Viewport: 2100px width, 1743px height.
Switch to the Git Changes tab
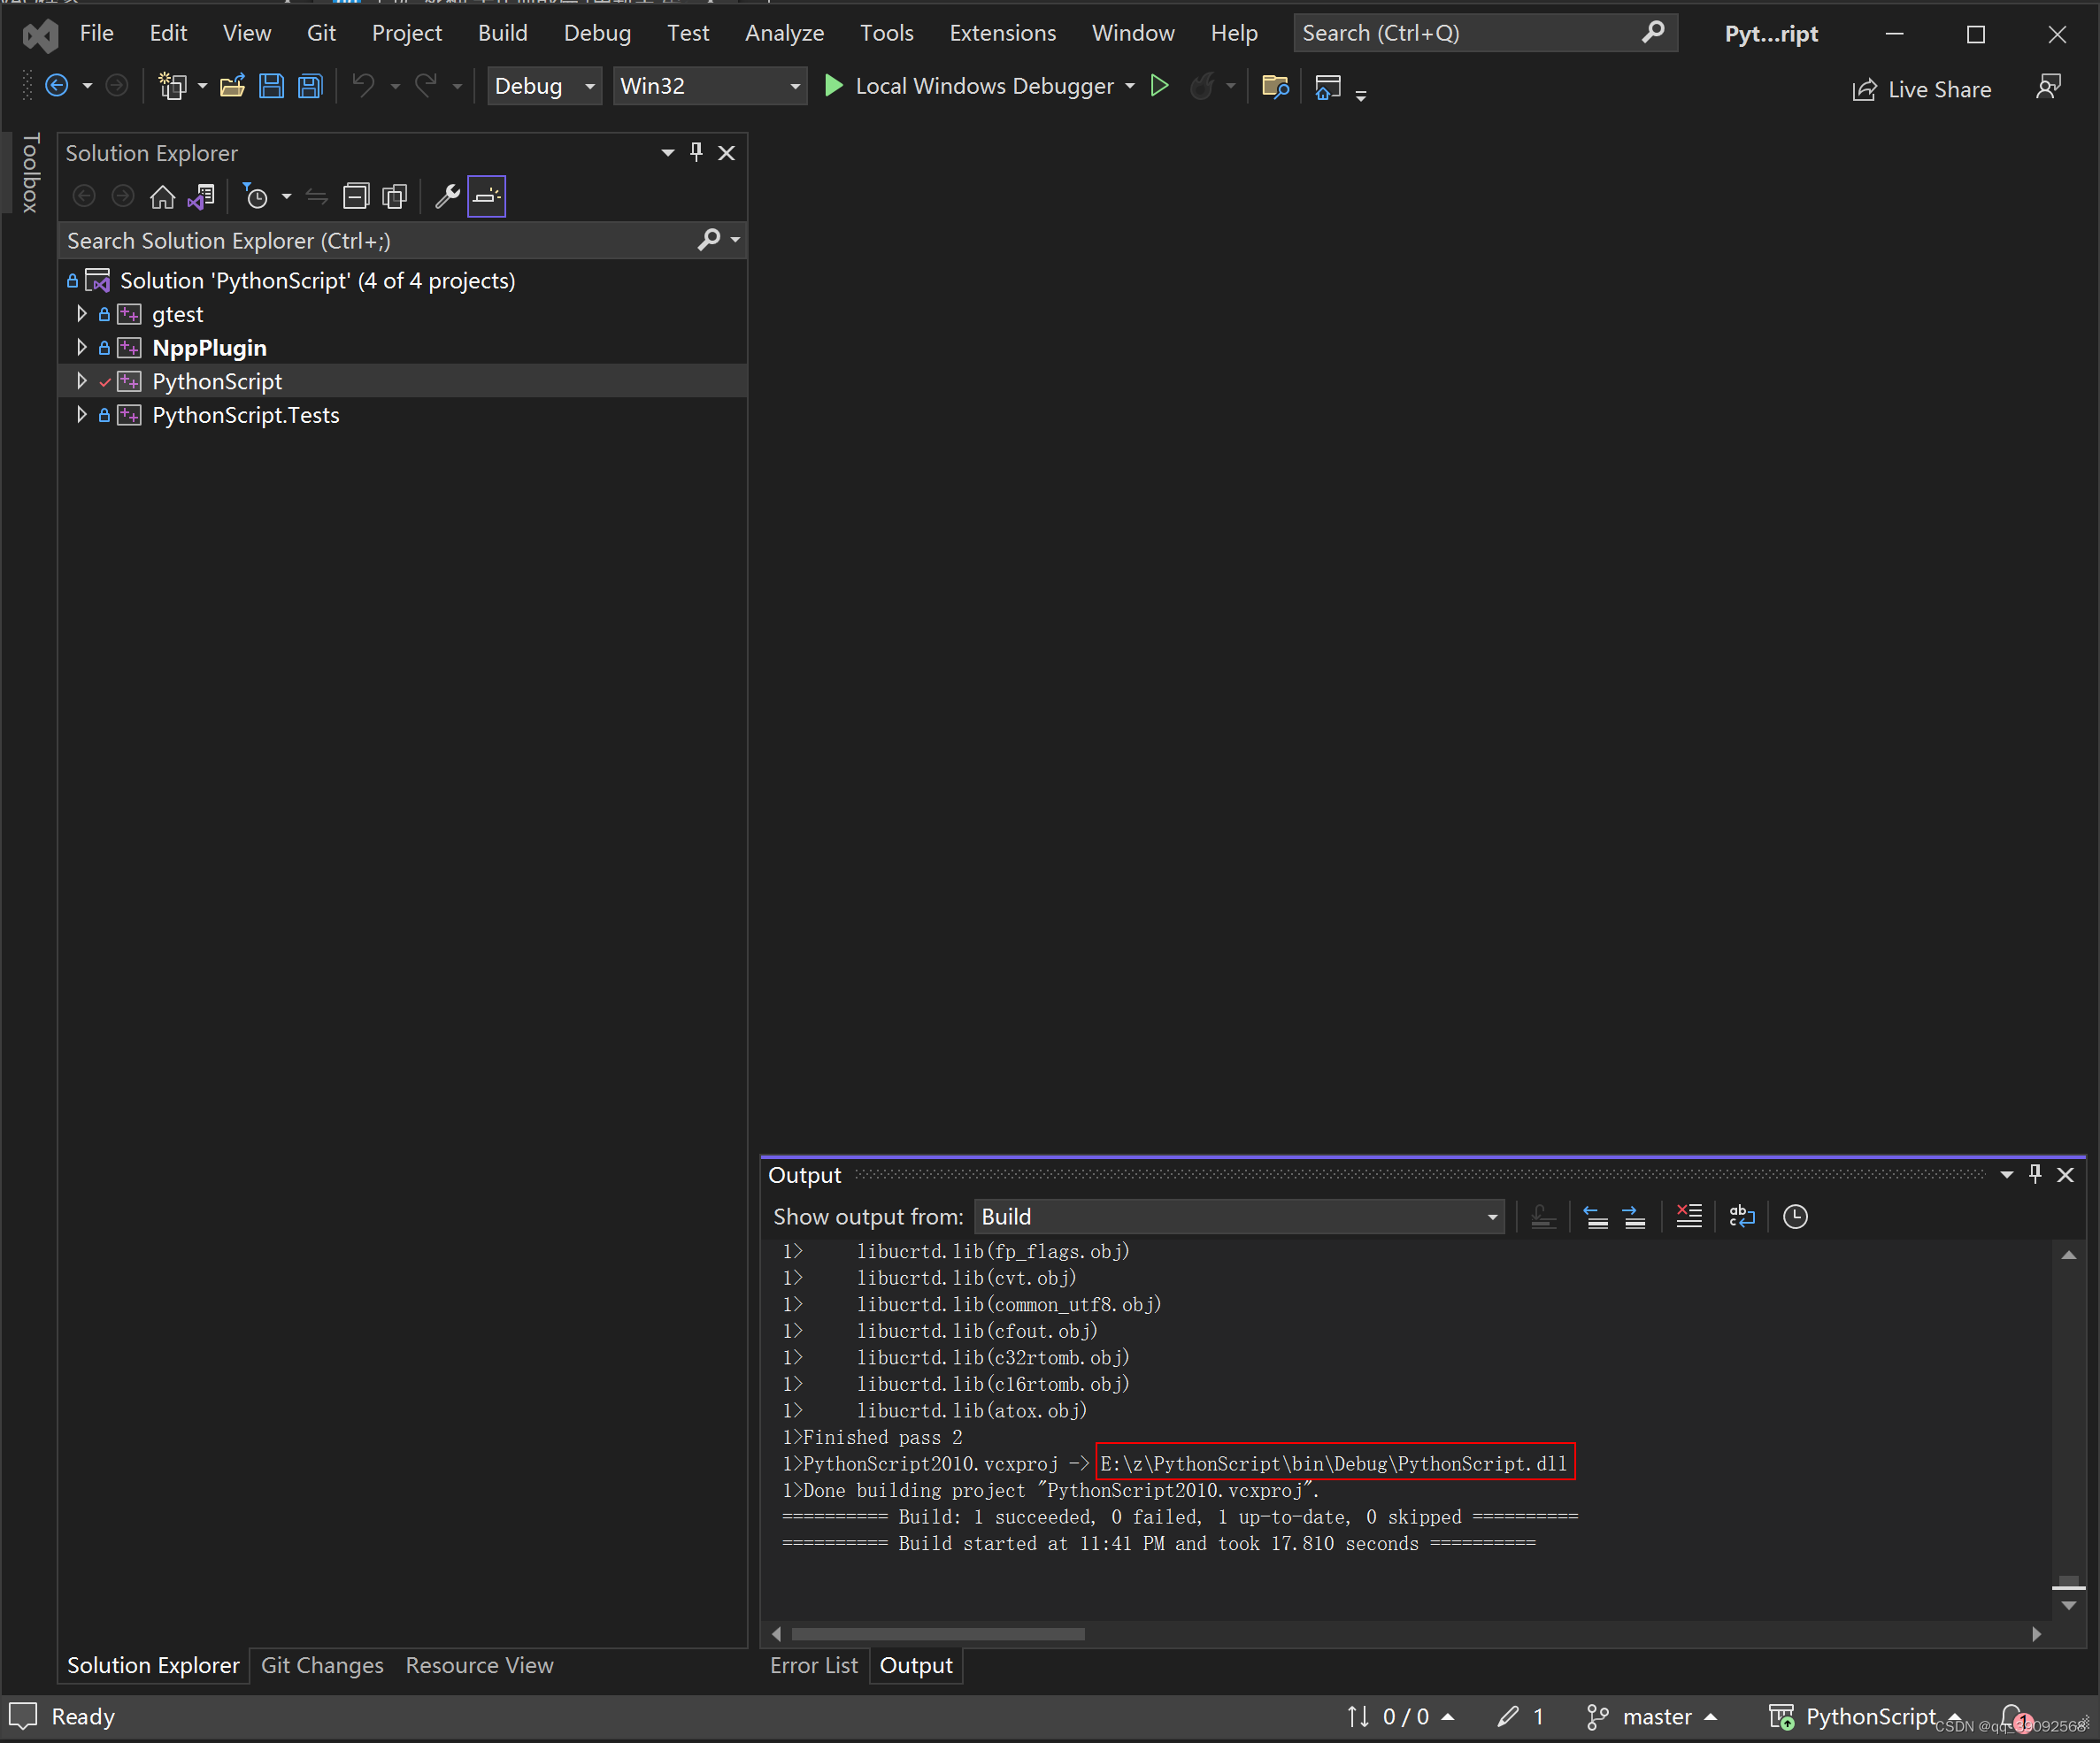click(x=322, y=1665)
